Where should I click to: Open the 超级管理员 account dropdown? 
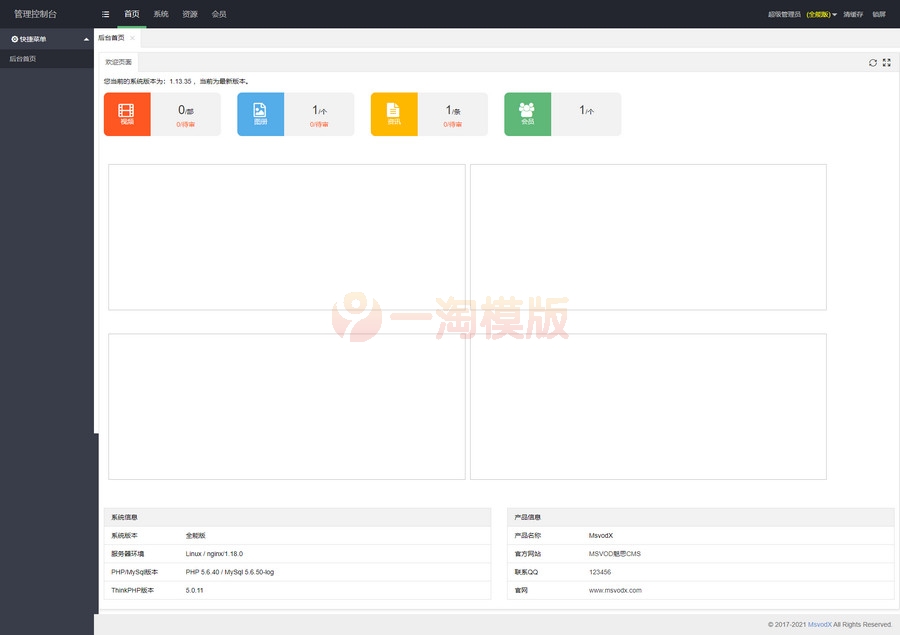[785, 14]
